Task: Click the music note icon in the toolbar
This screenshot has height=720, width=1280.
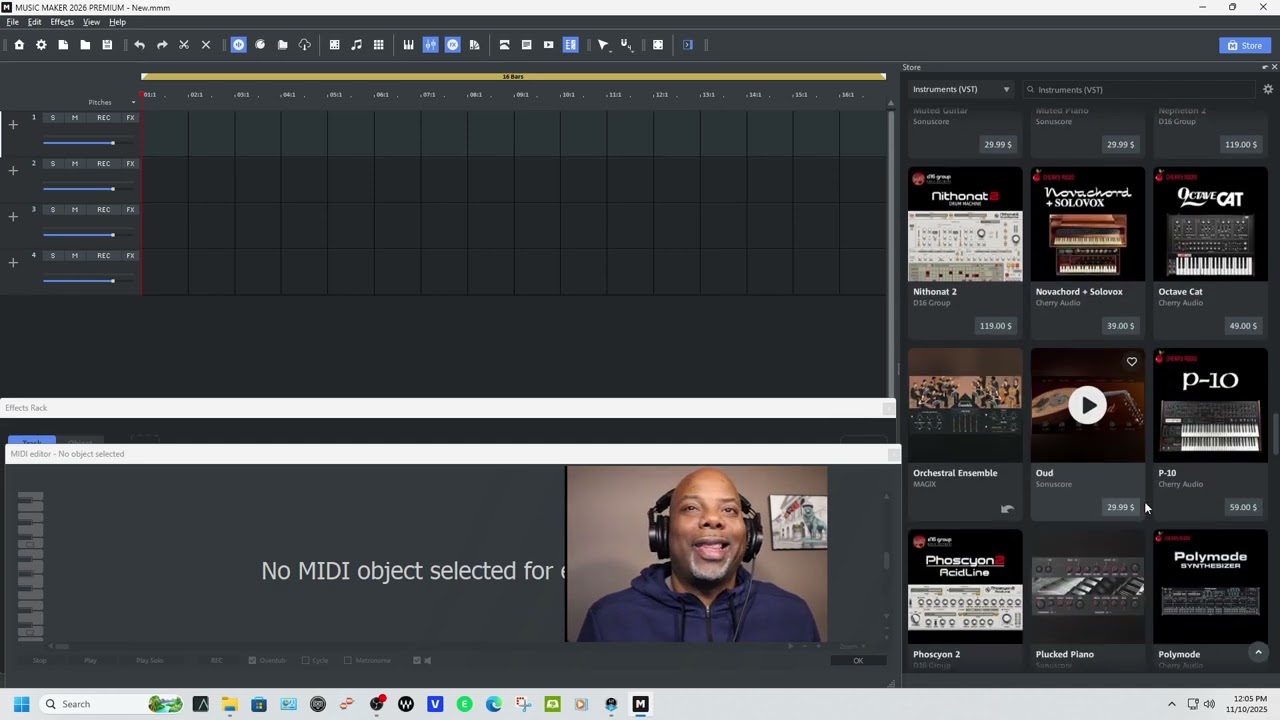Action: coord(356,45)
